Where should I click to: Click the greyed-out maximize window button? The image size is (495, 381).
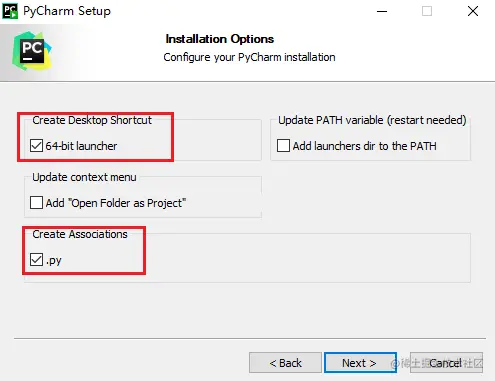427,11
